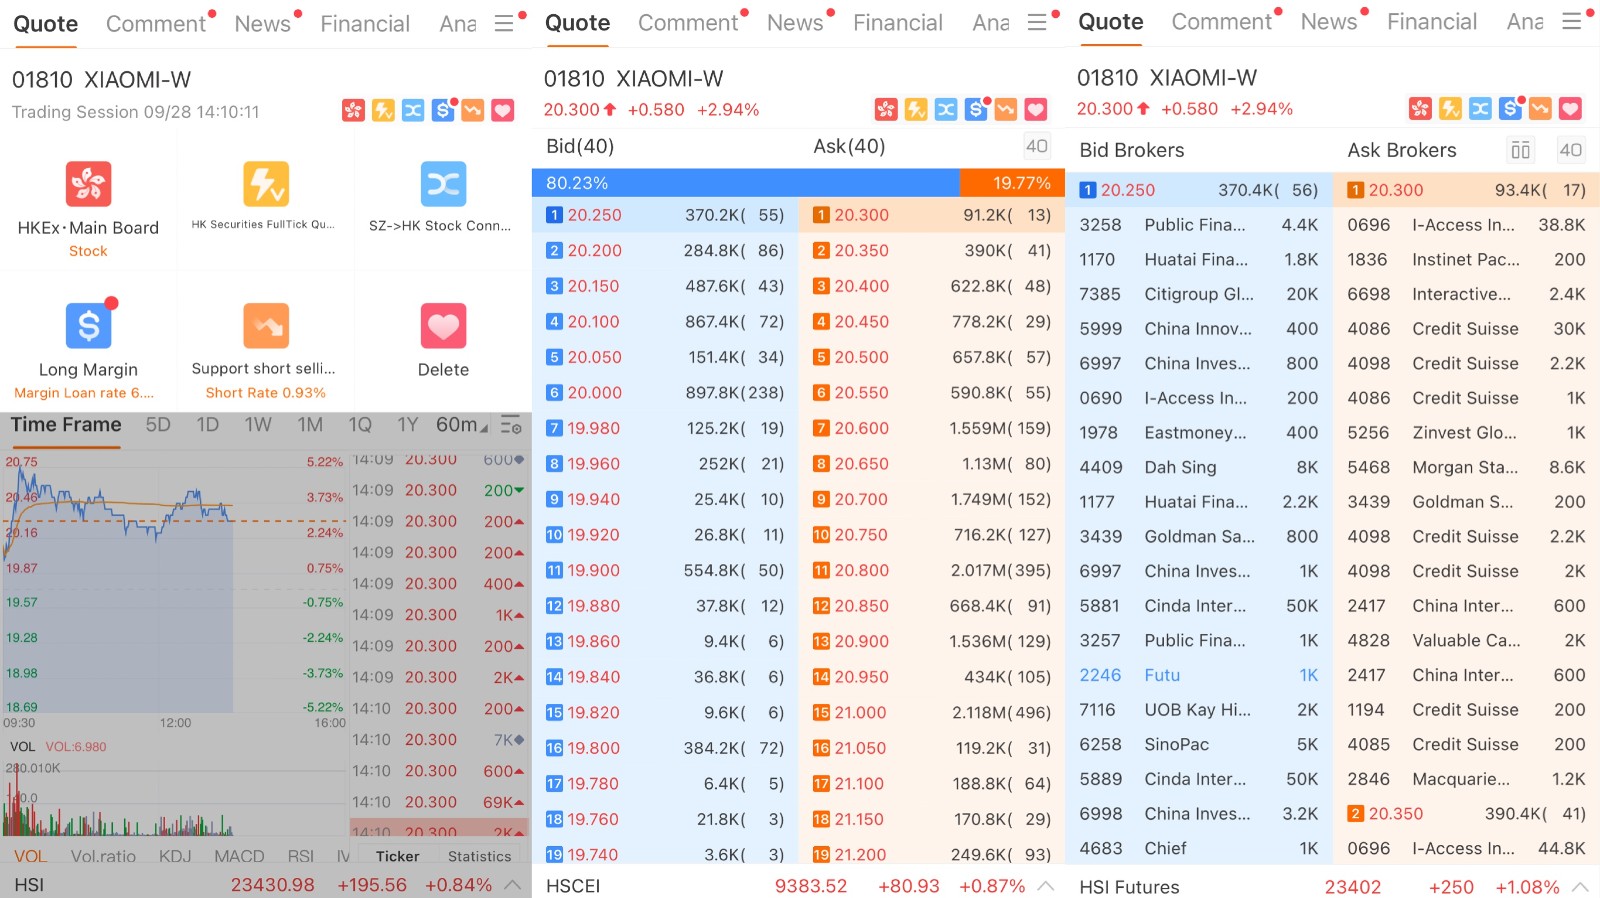Select the 1D time frame
Screen dimensions: 1600x898
pos(207,425)
